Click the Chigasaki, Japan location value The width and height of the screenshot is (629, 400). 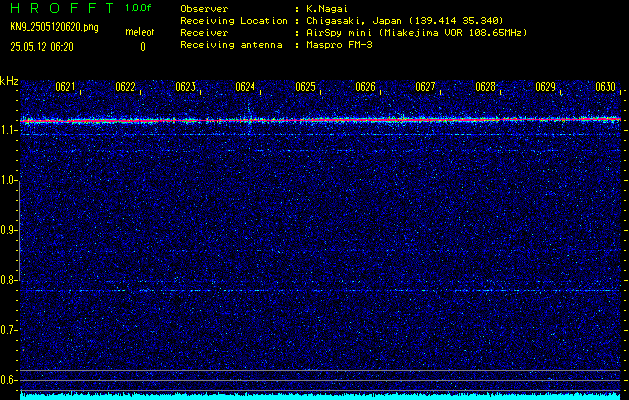tap(405, 20)
